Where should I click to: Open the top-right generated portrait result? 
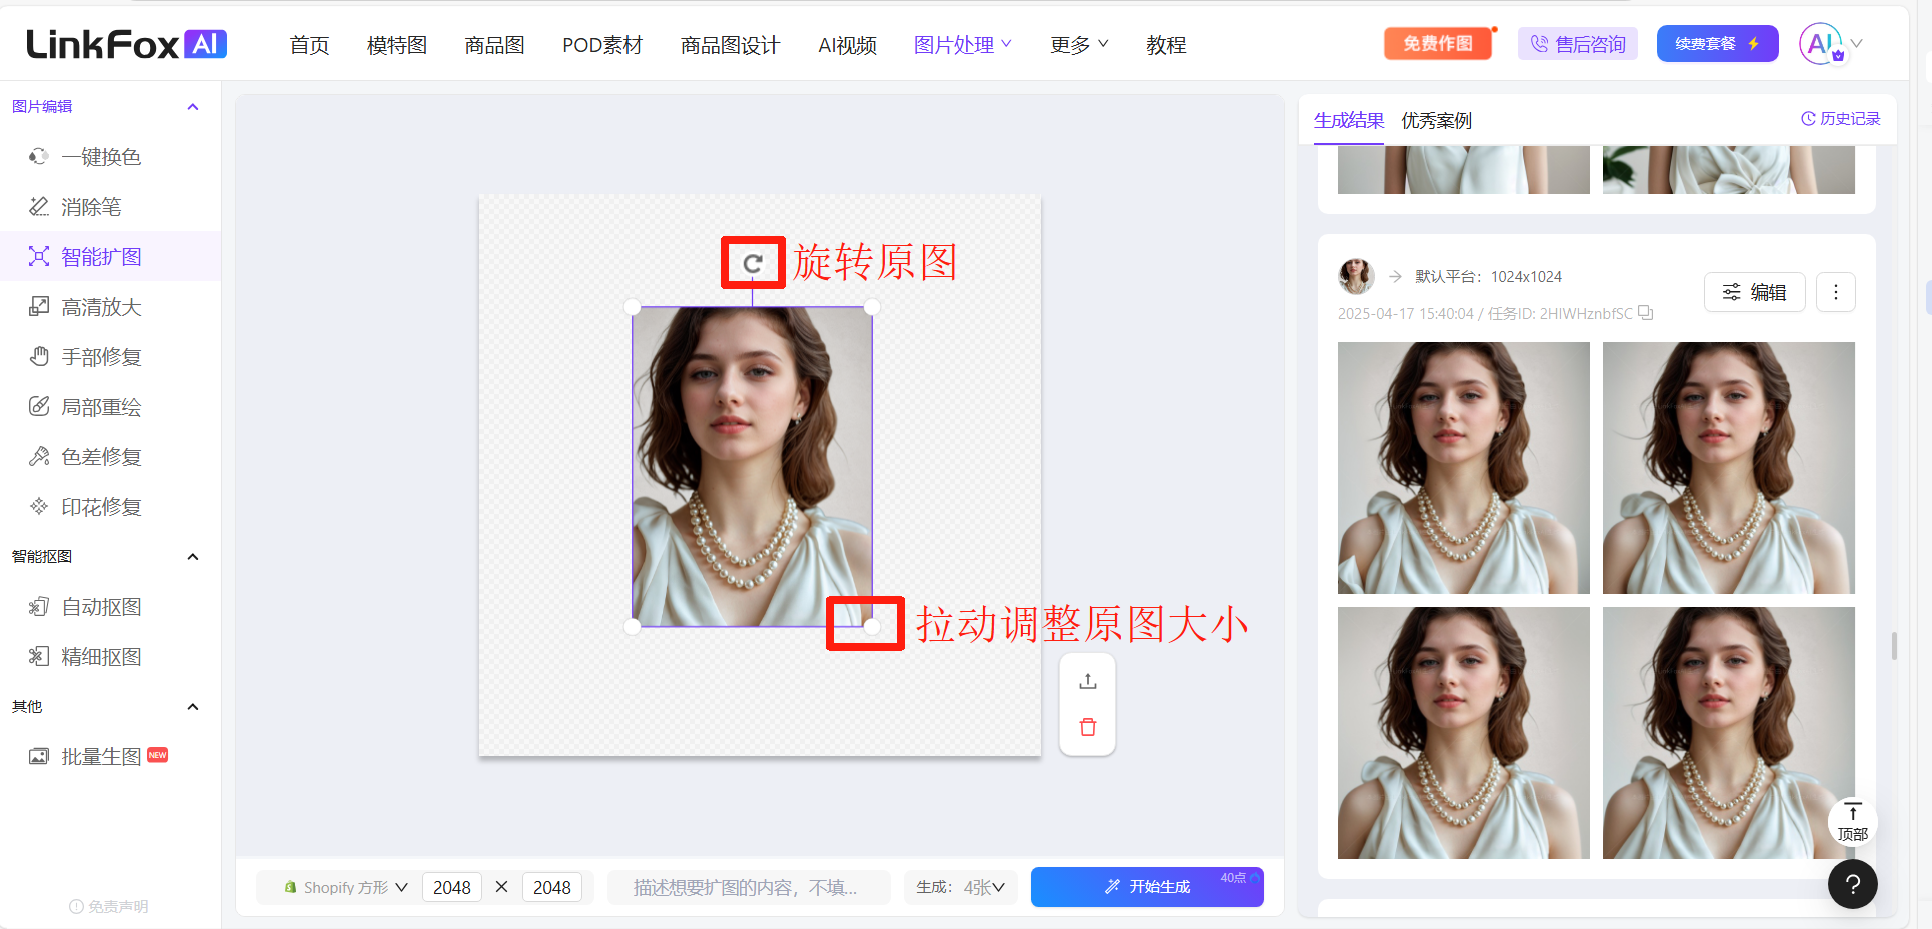(x=1728, y=468)
